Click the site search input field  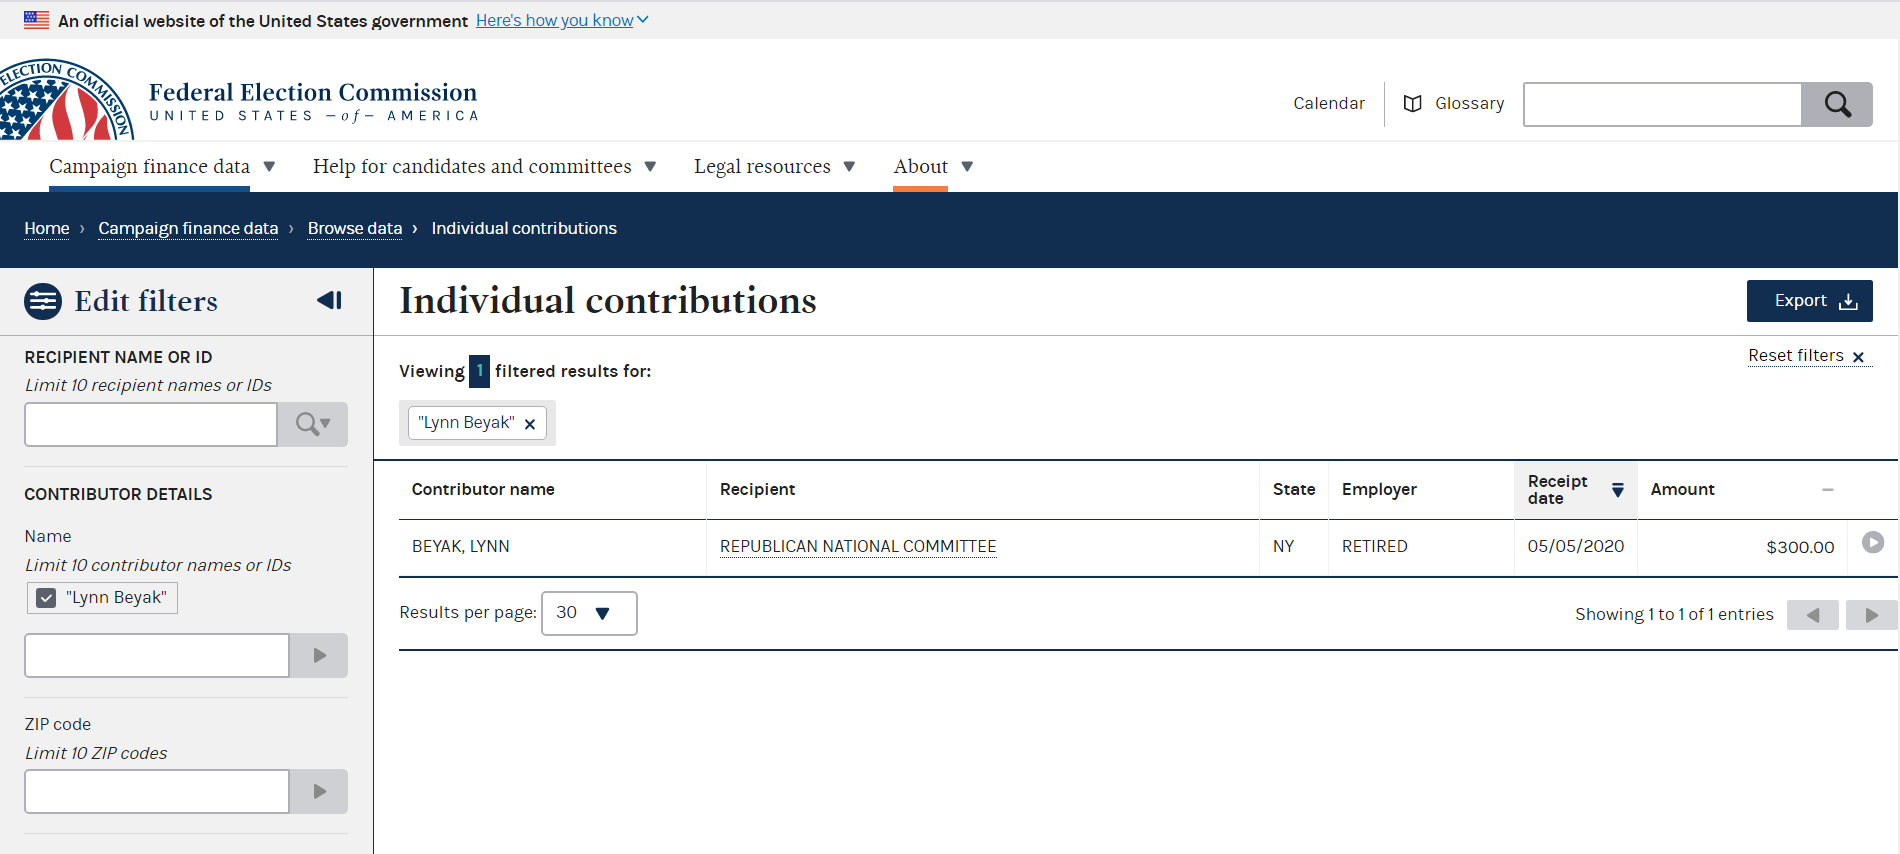click(1662, 104)
